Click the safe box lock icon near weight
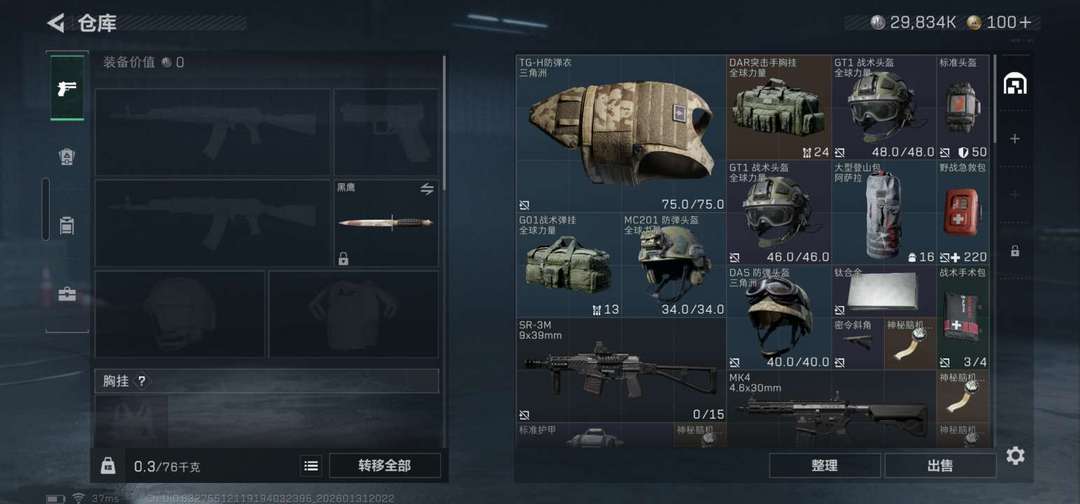The height and width of the screenshot is (504, 1080). point(108,466)
